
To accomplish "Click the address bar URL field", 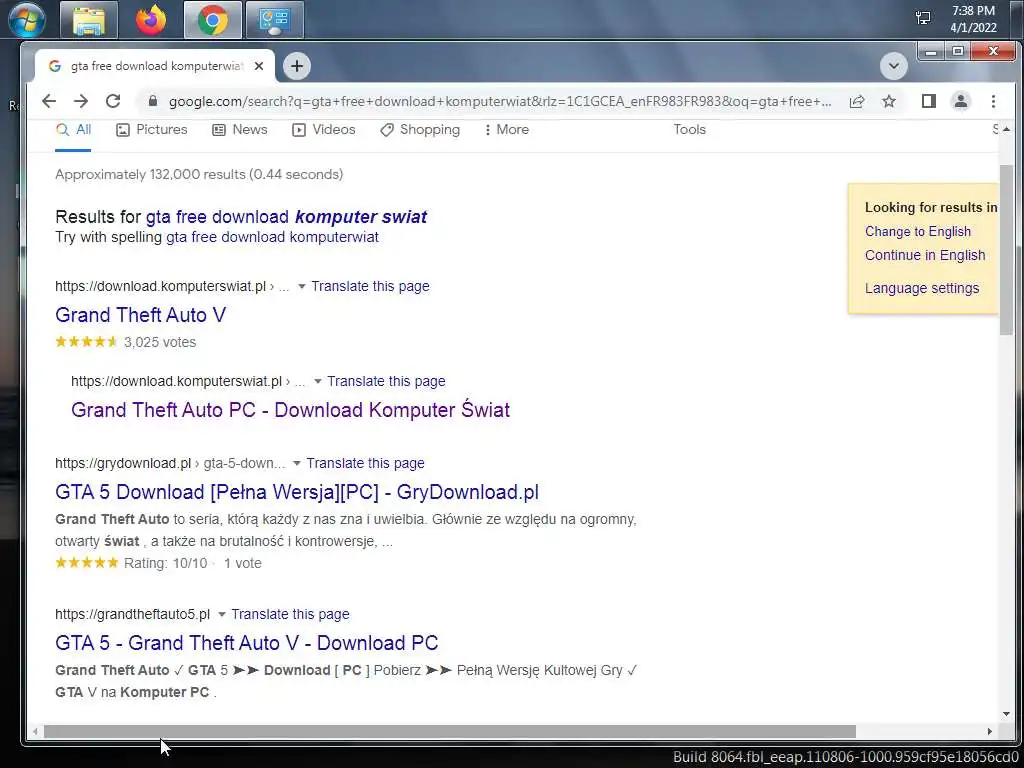I will click(500, 101).
